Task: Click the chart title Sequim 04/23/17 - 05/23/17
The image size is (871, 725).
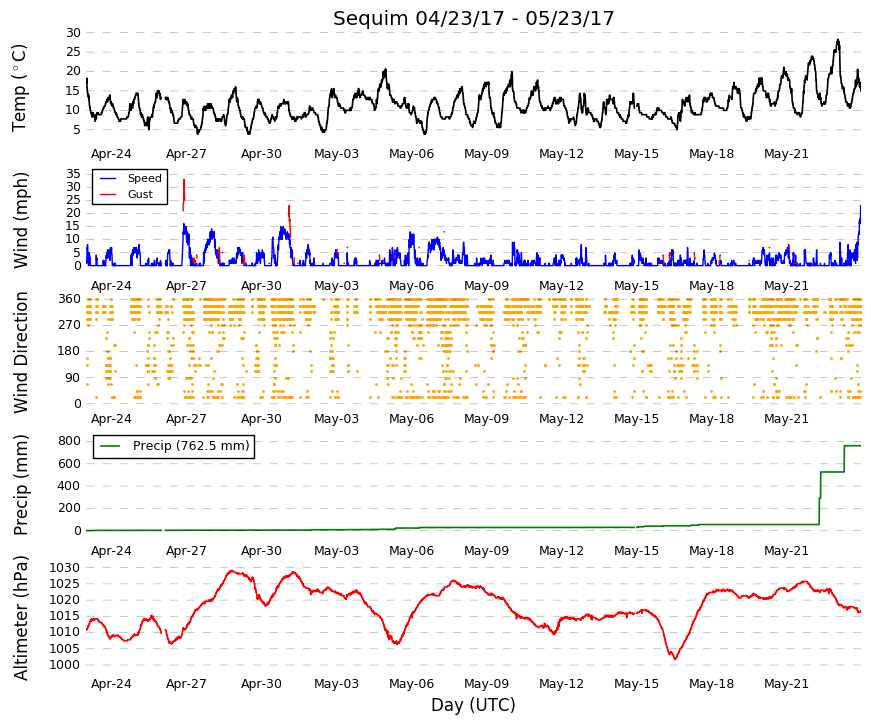Action: tap(473, 18)
